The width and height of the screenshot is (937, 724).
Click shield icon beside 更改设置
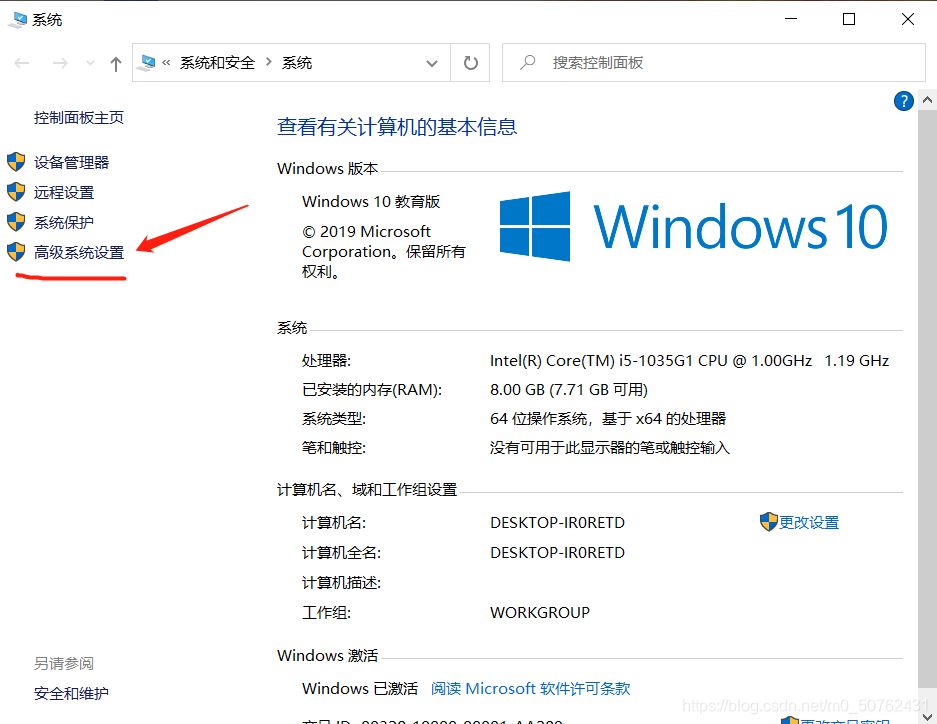(768, 521)
